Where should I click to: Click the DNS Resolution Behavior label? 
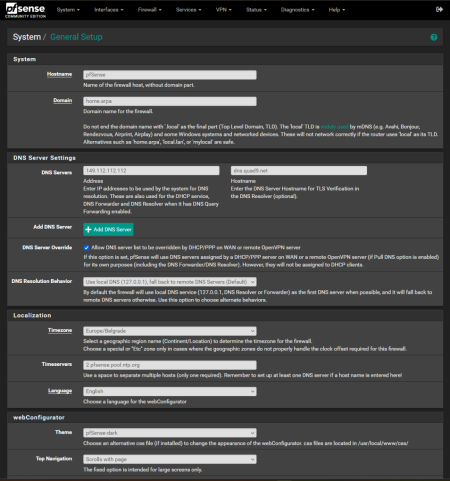[42, 281]
